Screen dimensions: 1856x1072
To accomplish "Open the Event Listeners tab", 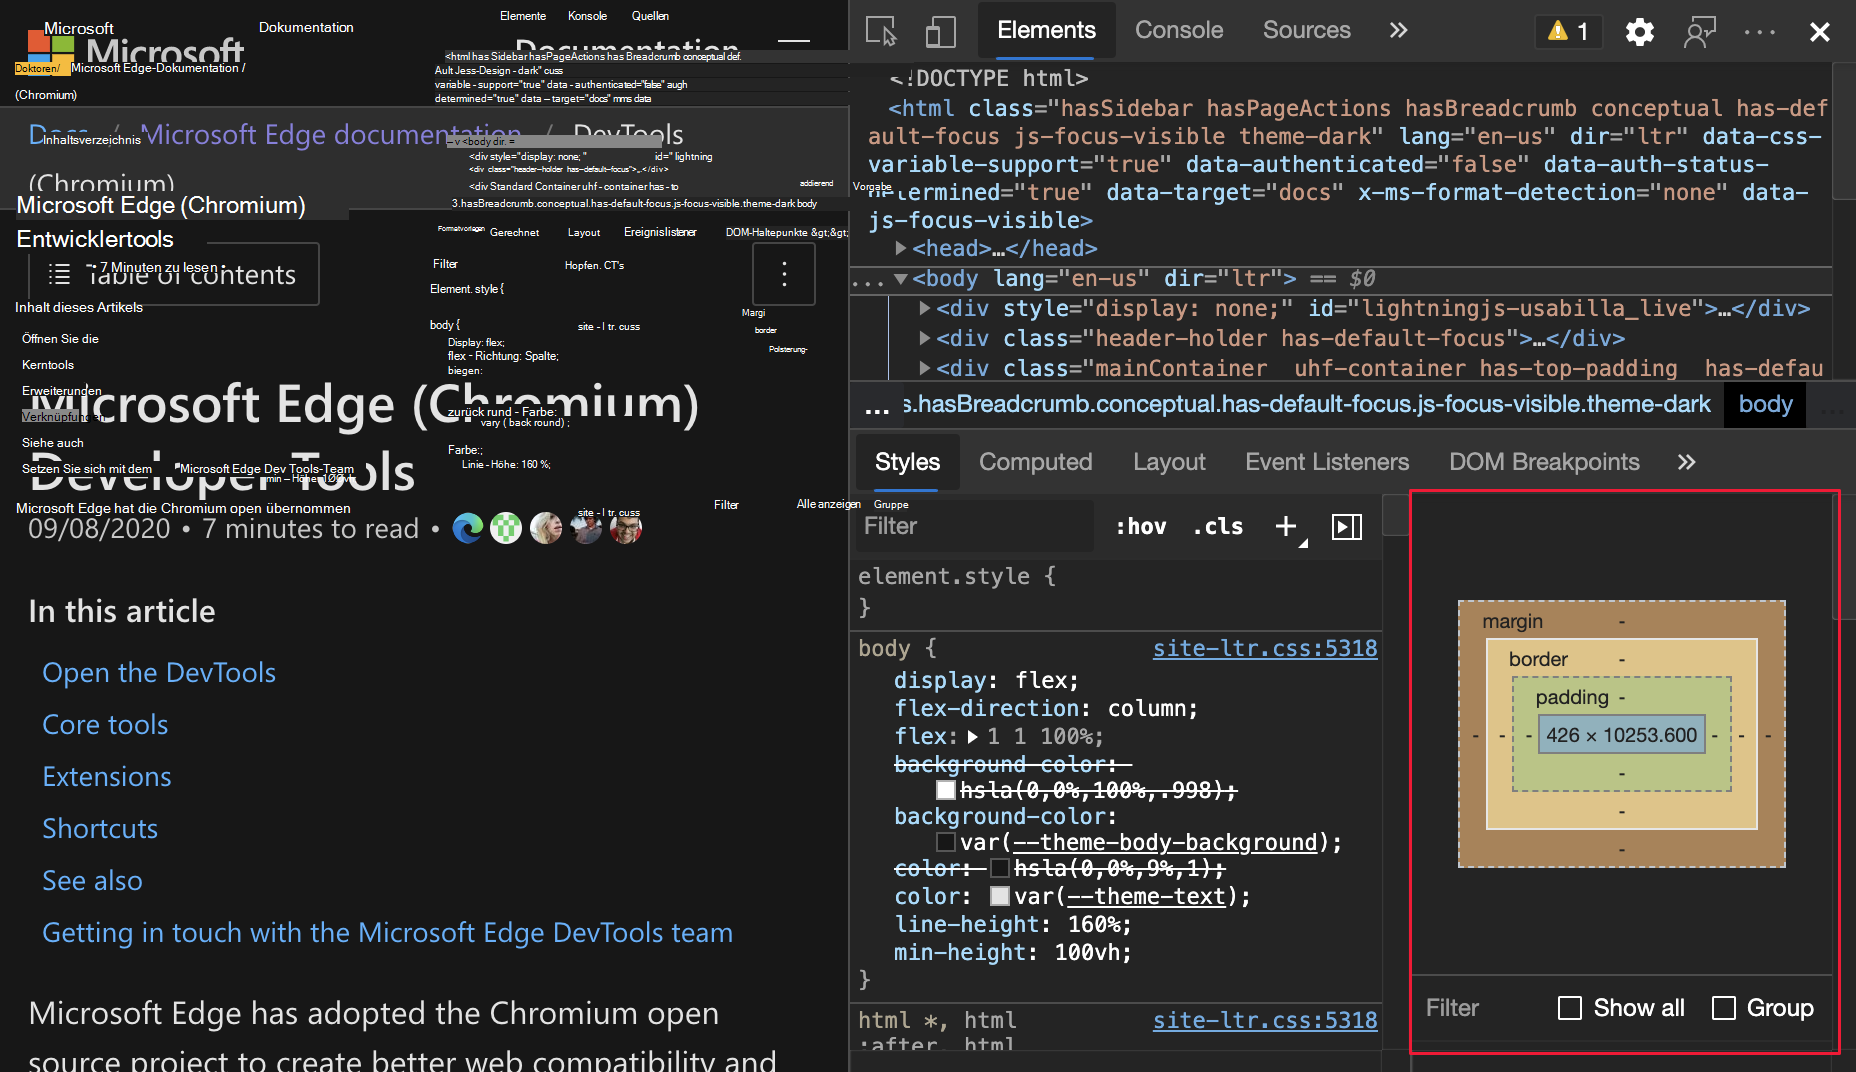I will pyautogui.click(x=1327, y=462).
